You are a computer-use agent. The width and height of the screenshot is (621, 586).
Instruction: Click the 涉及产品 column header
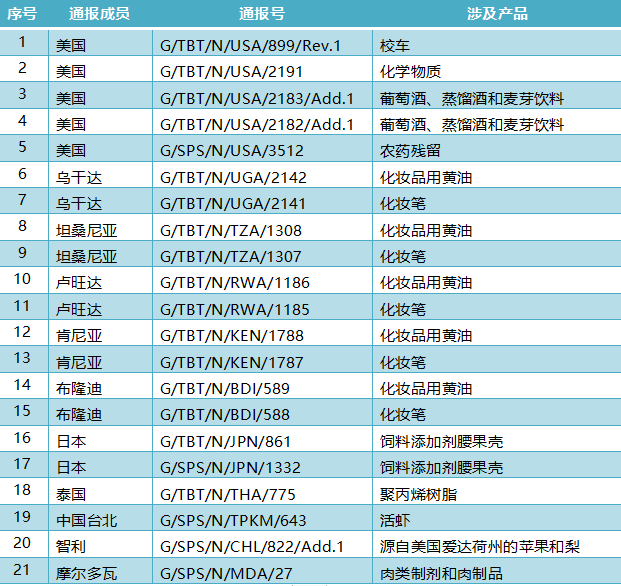click(x=497, y=13)
